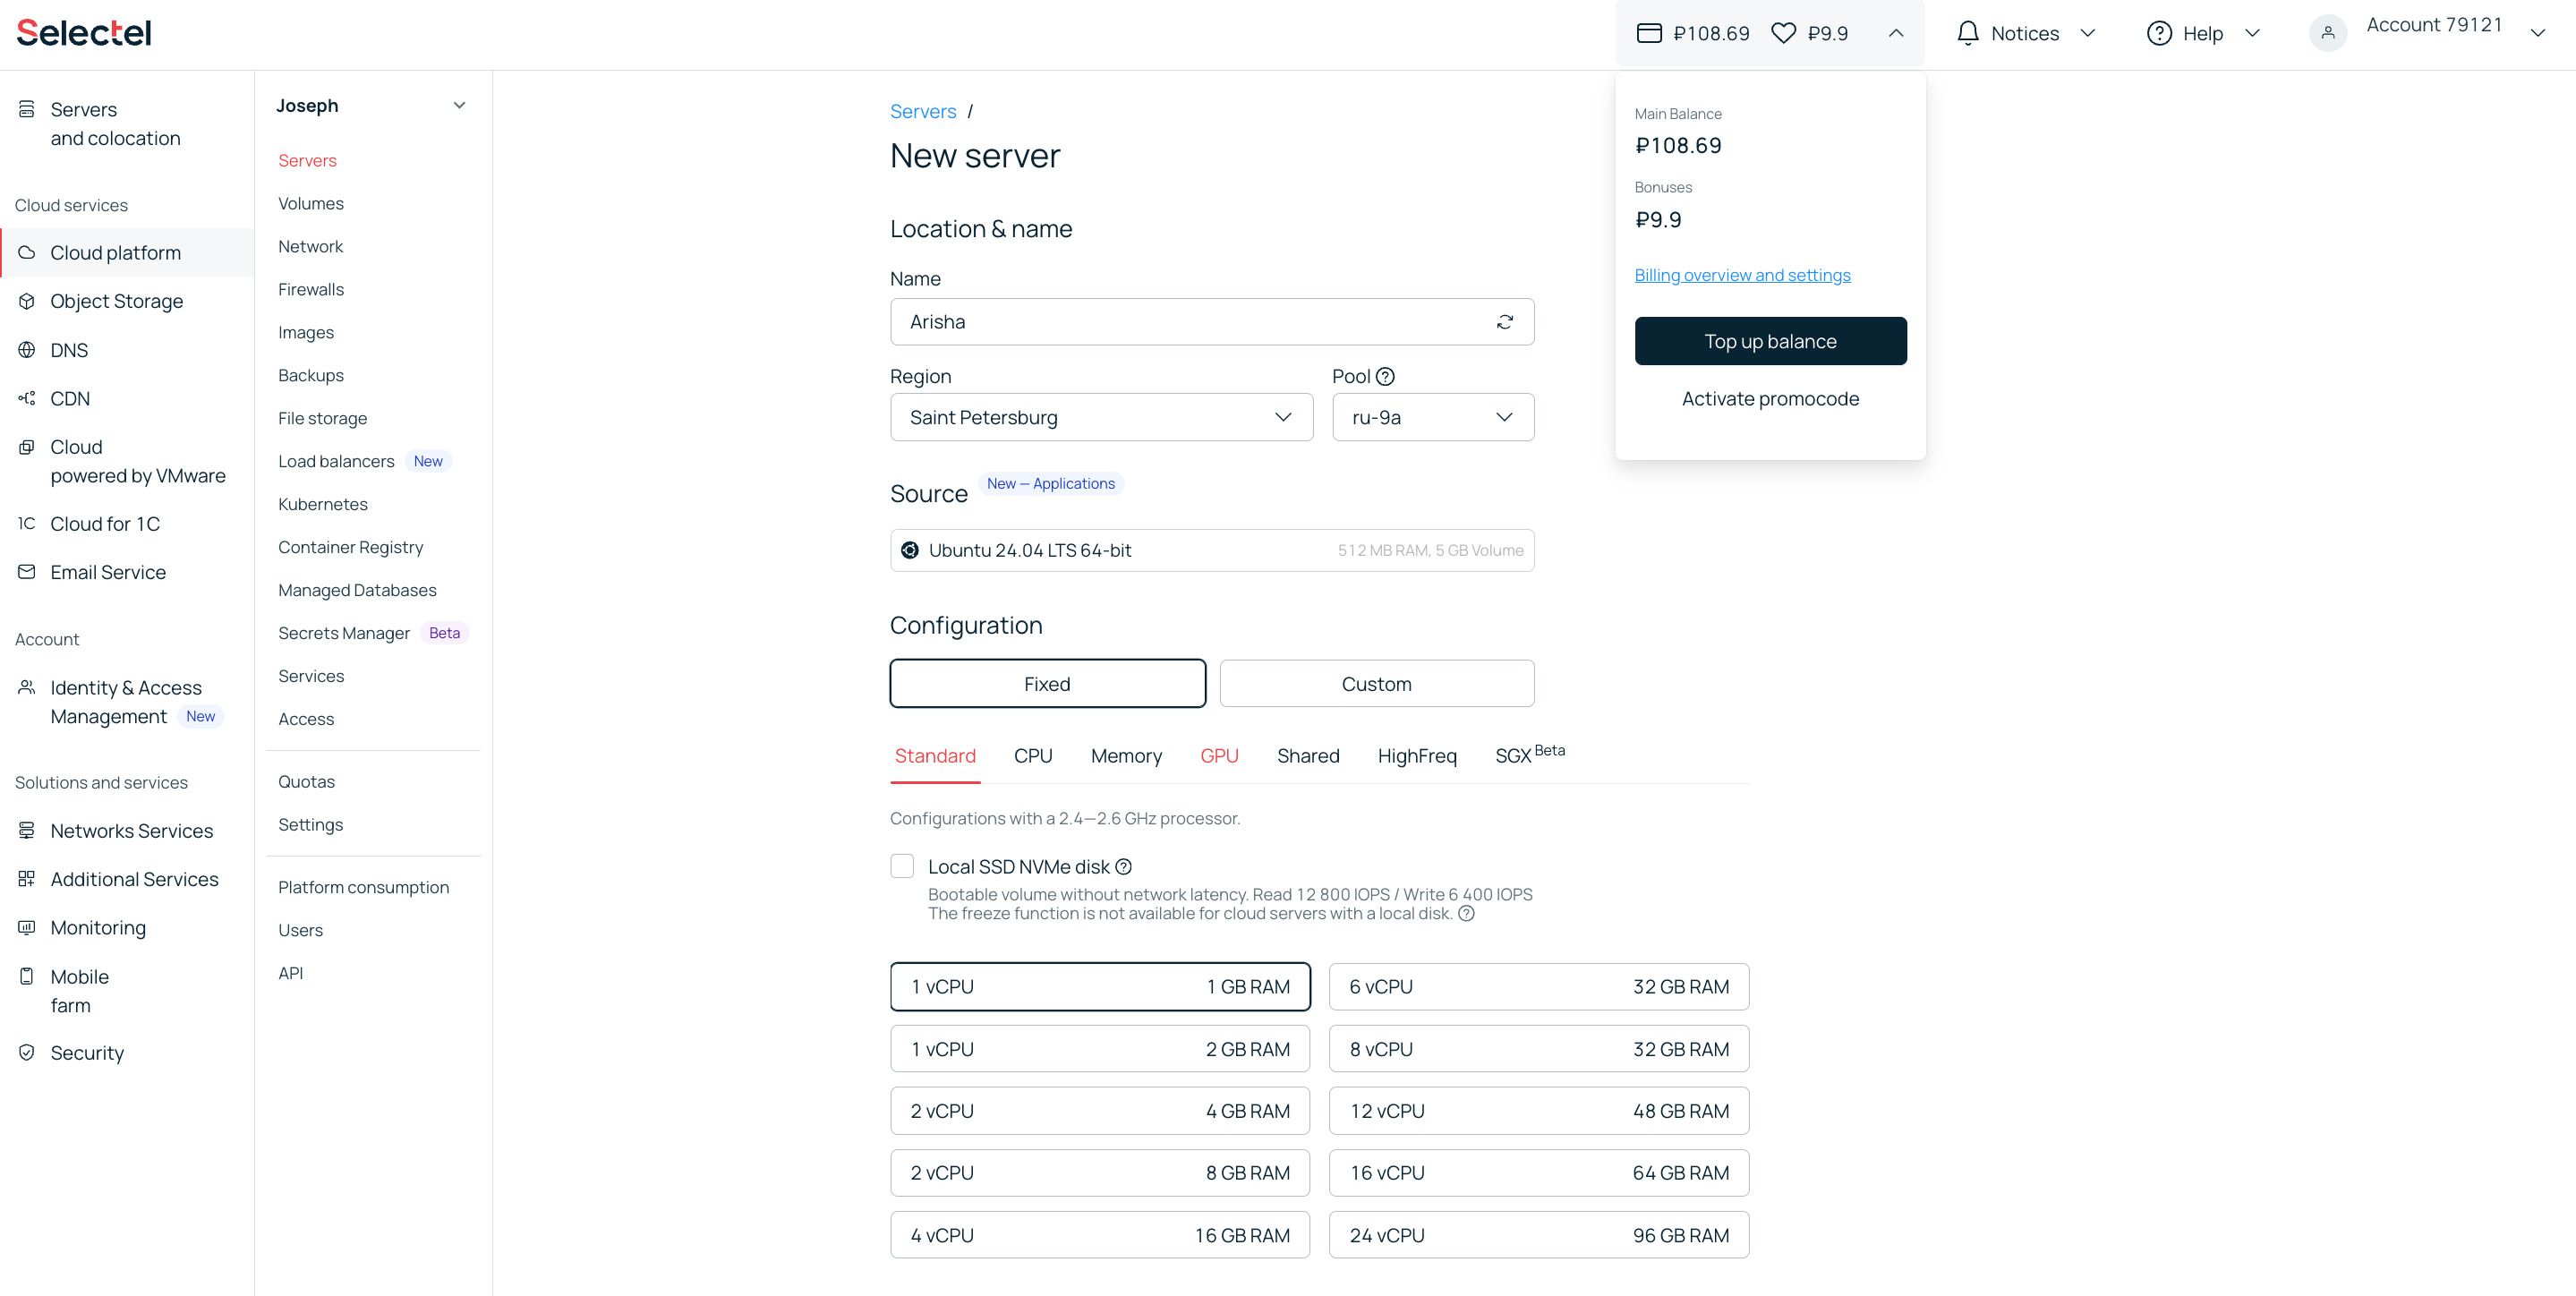Click the account avatar icon
Screen dimensions: 2576x1296
[2327, 33]
